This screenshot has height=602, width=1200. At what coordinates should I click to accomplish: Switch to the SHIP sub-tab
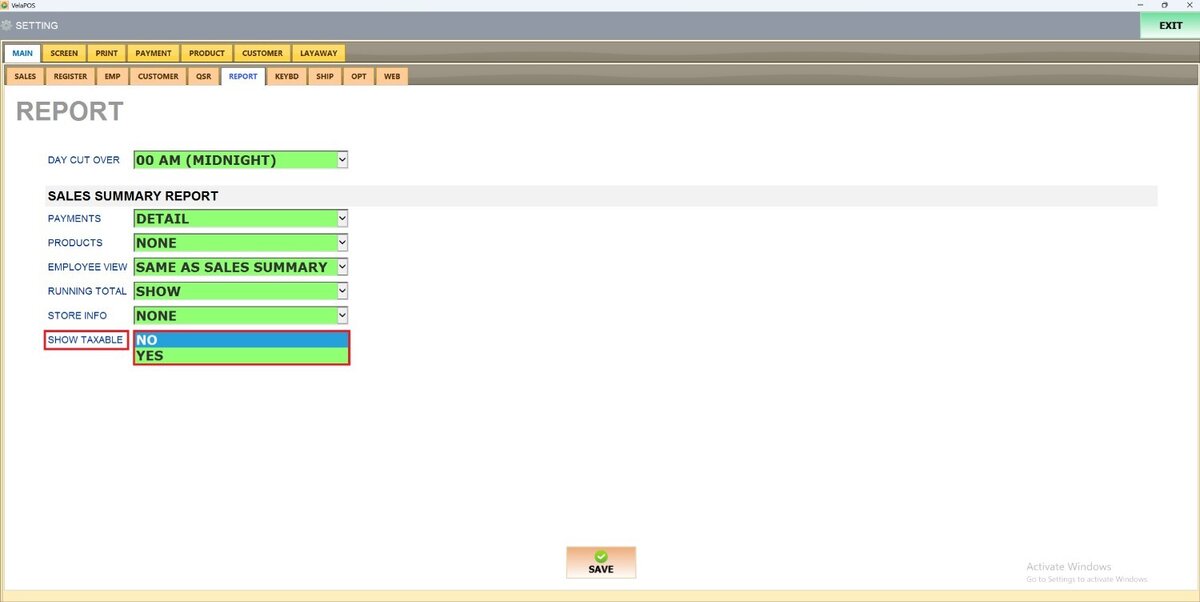[x=325, y=76]
